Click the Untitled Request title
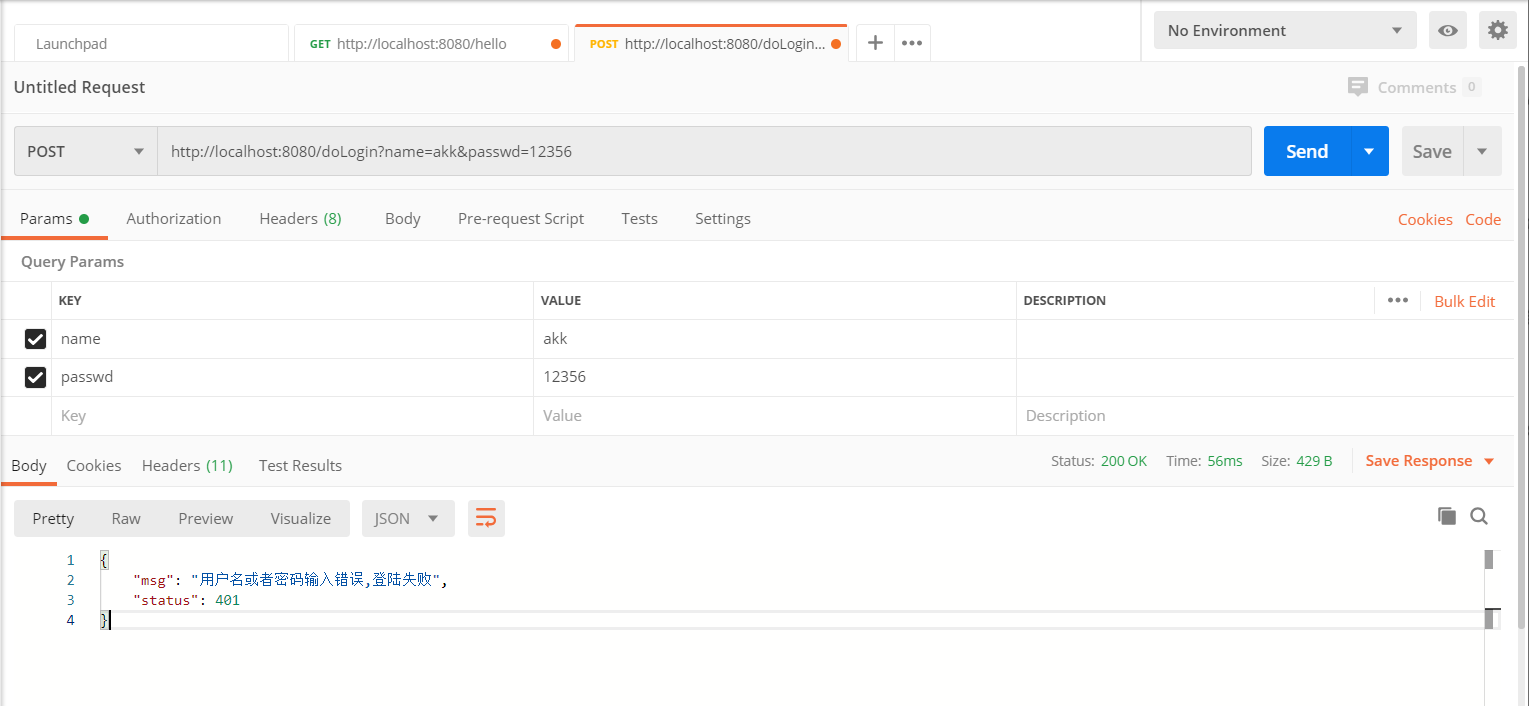Image resolution: width=1529 pixels, height=706 pixels. pos(79,87)
